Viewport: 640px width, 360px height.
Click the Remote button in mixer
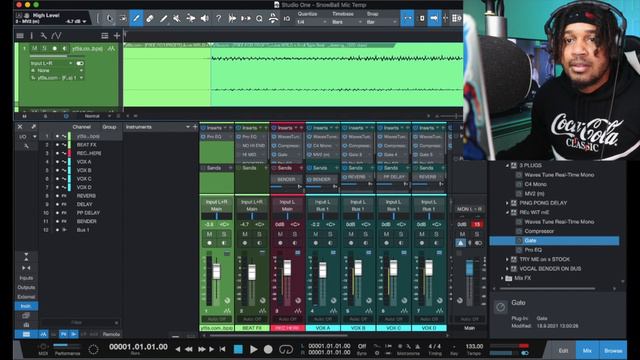tap(111, 334)
